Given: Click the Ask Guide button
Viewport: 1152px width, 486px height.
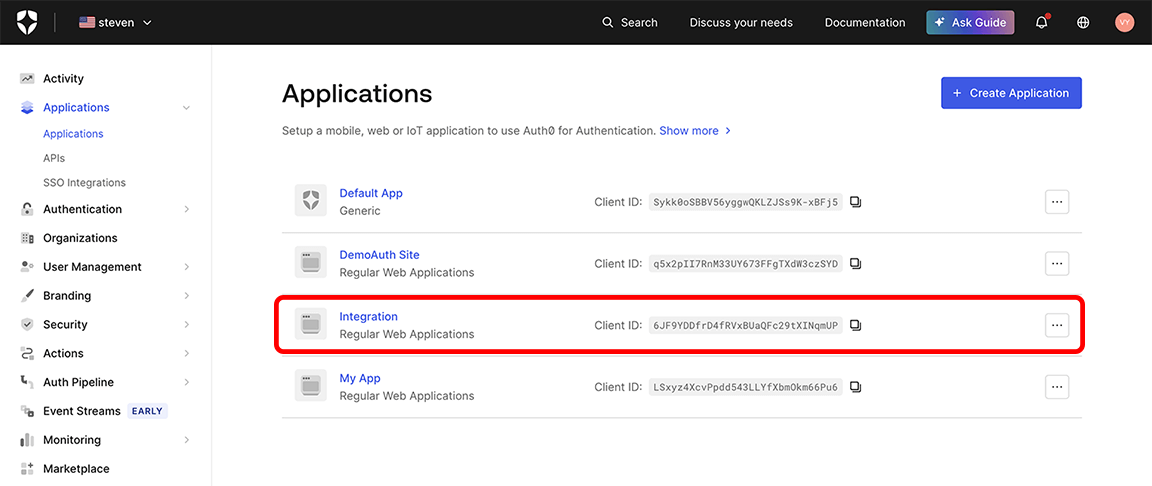Looking at the screenshot, I should click(971, 23).
